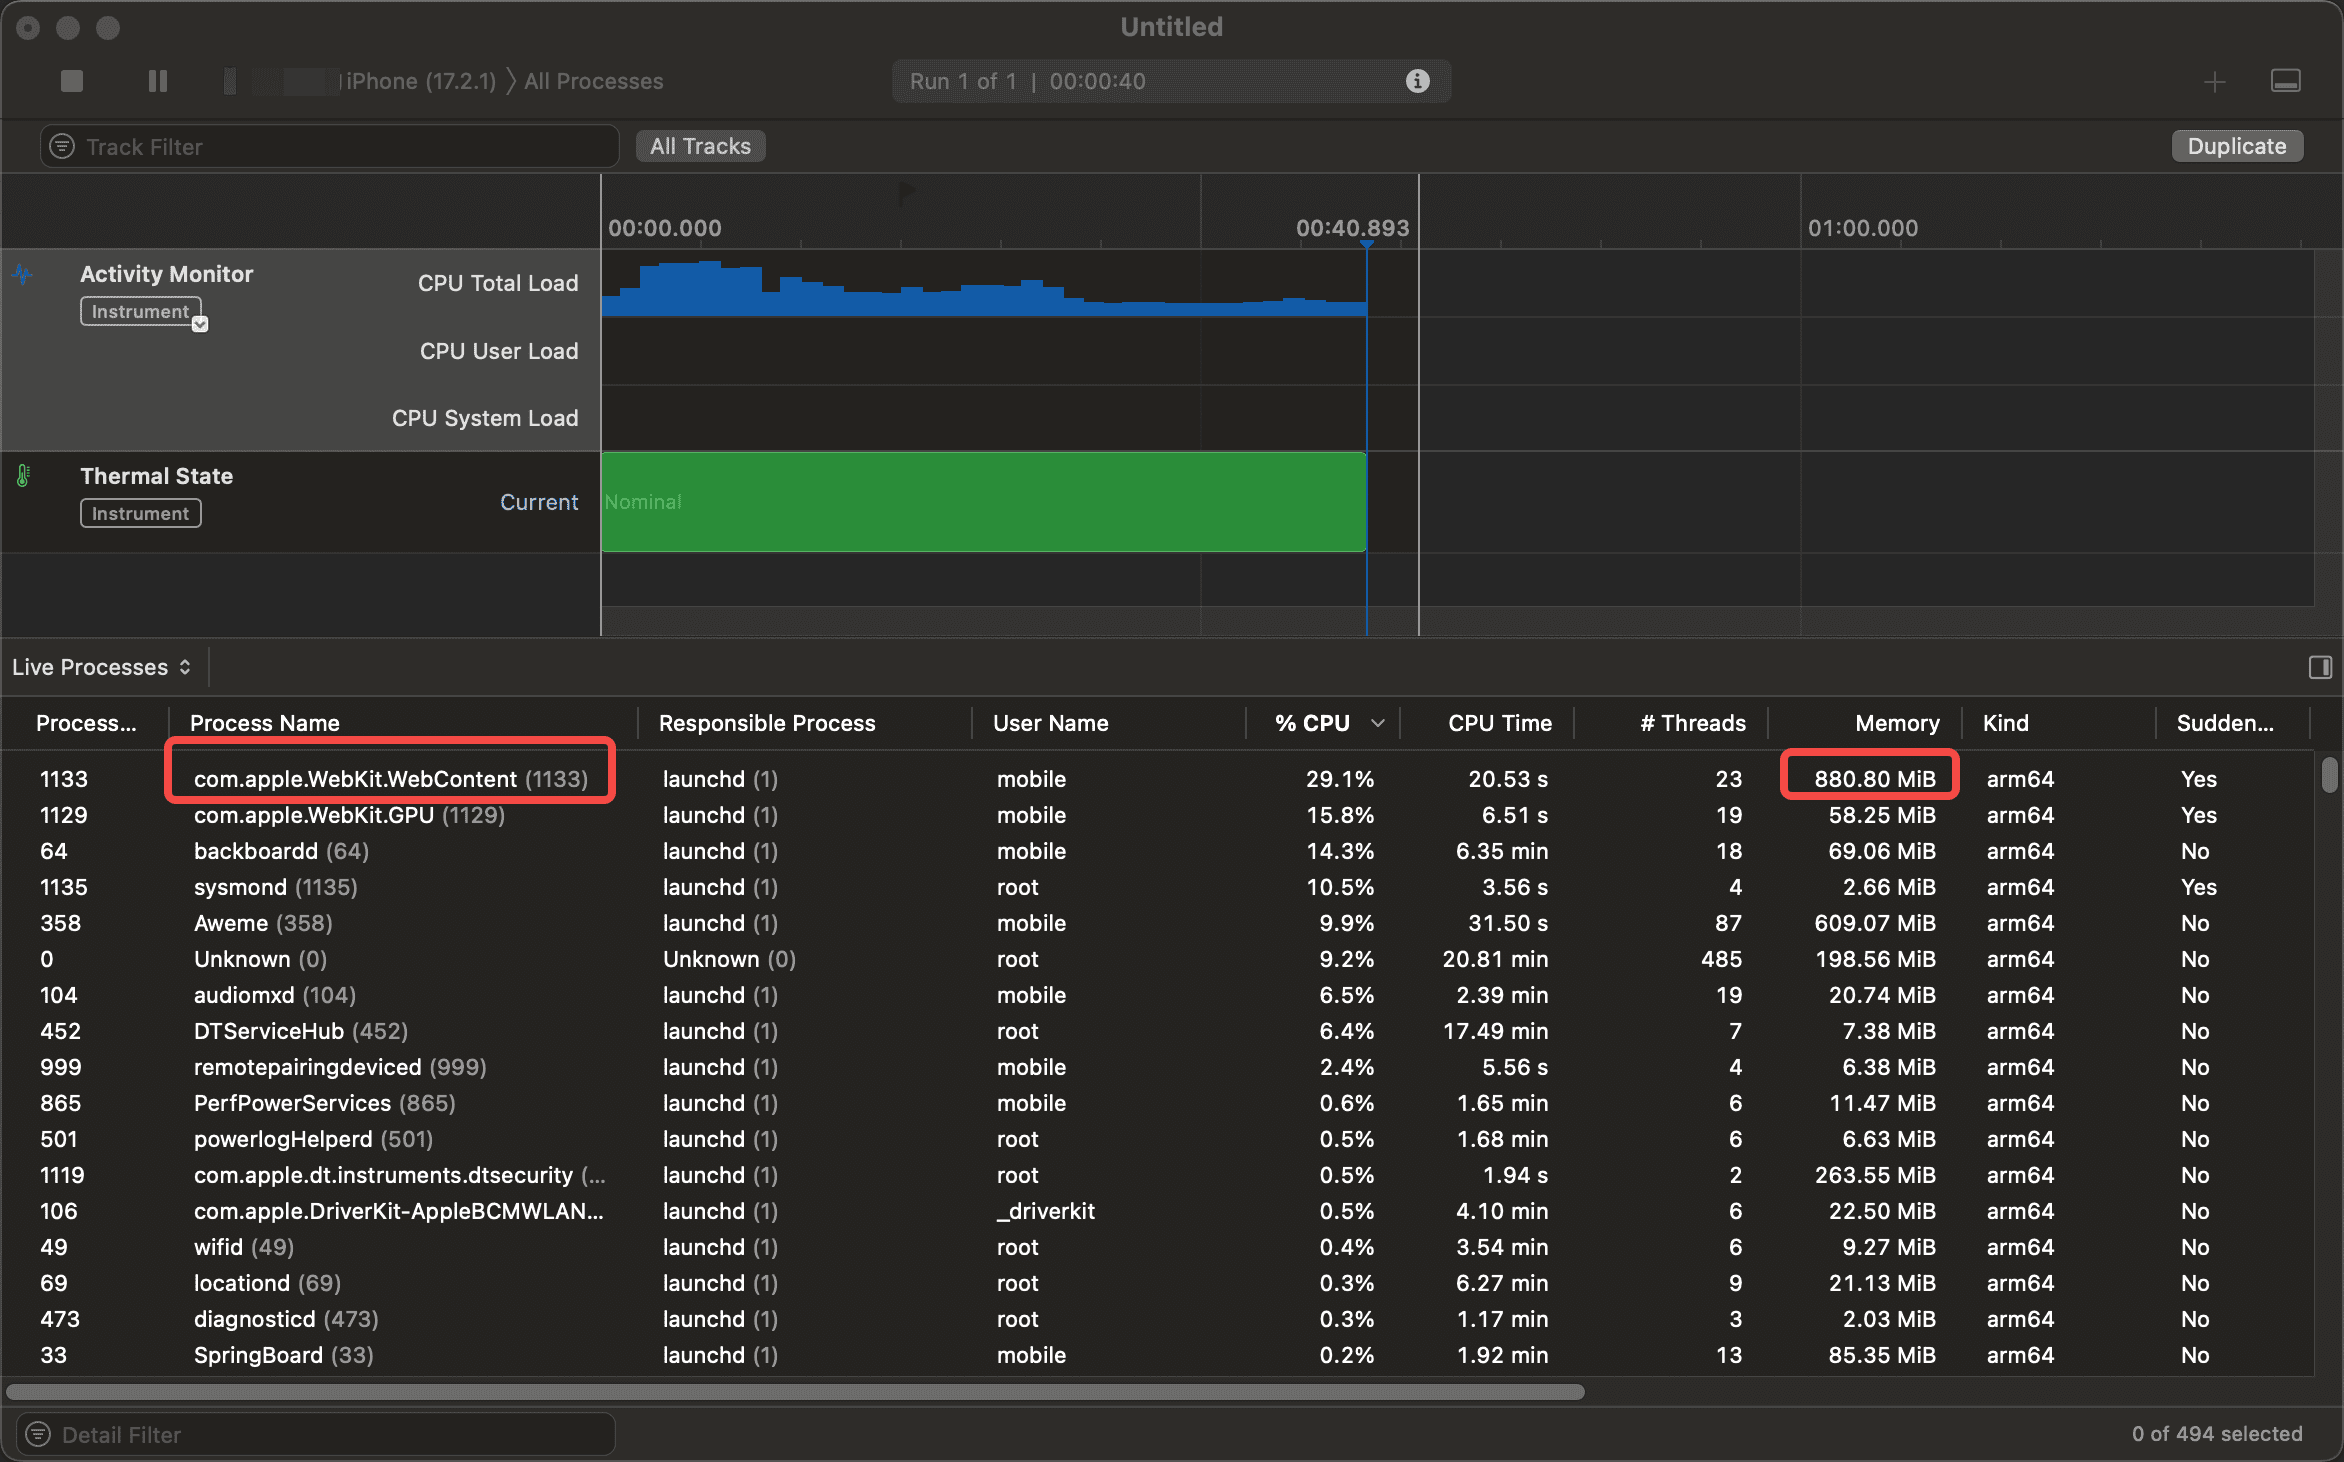The height and width of the screenshot is (1462, 2344).
Task: Click the 609.07 MiB memory cell
Action: (1875, 923)
